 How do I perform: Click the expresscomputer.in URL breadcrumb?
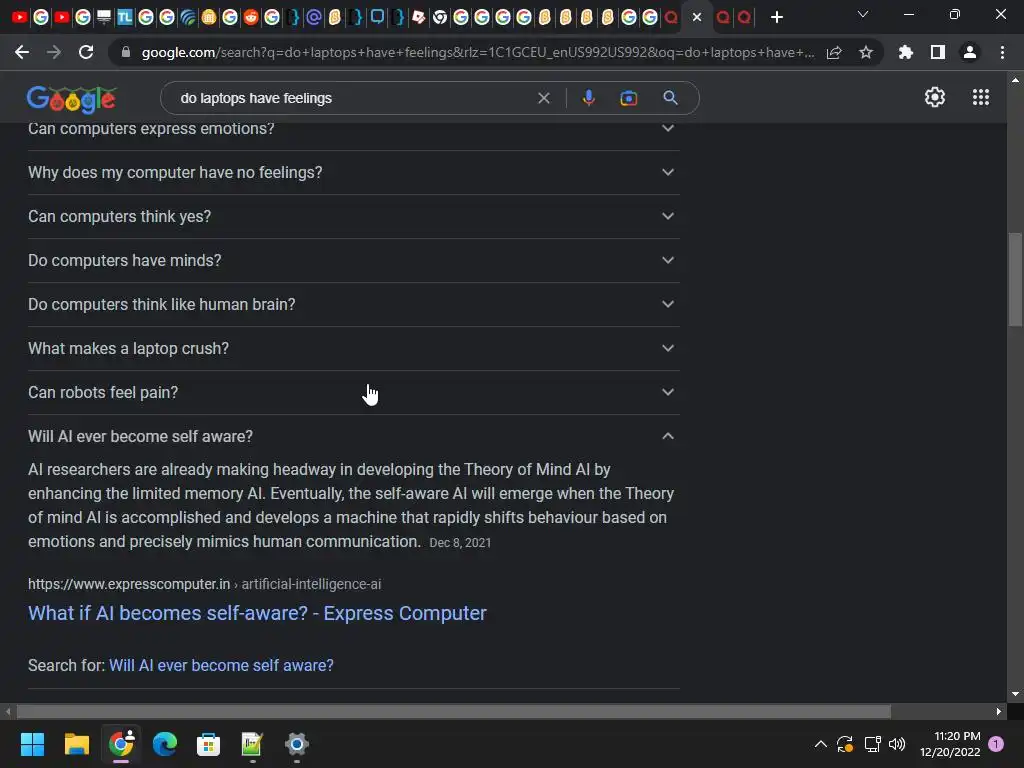click(204, 584)
